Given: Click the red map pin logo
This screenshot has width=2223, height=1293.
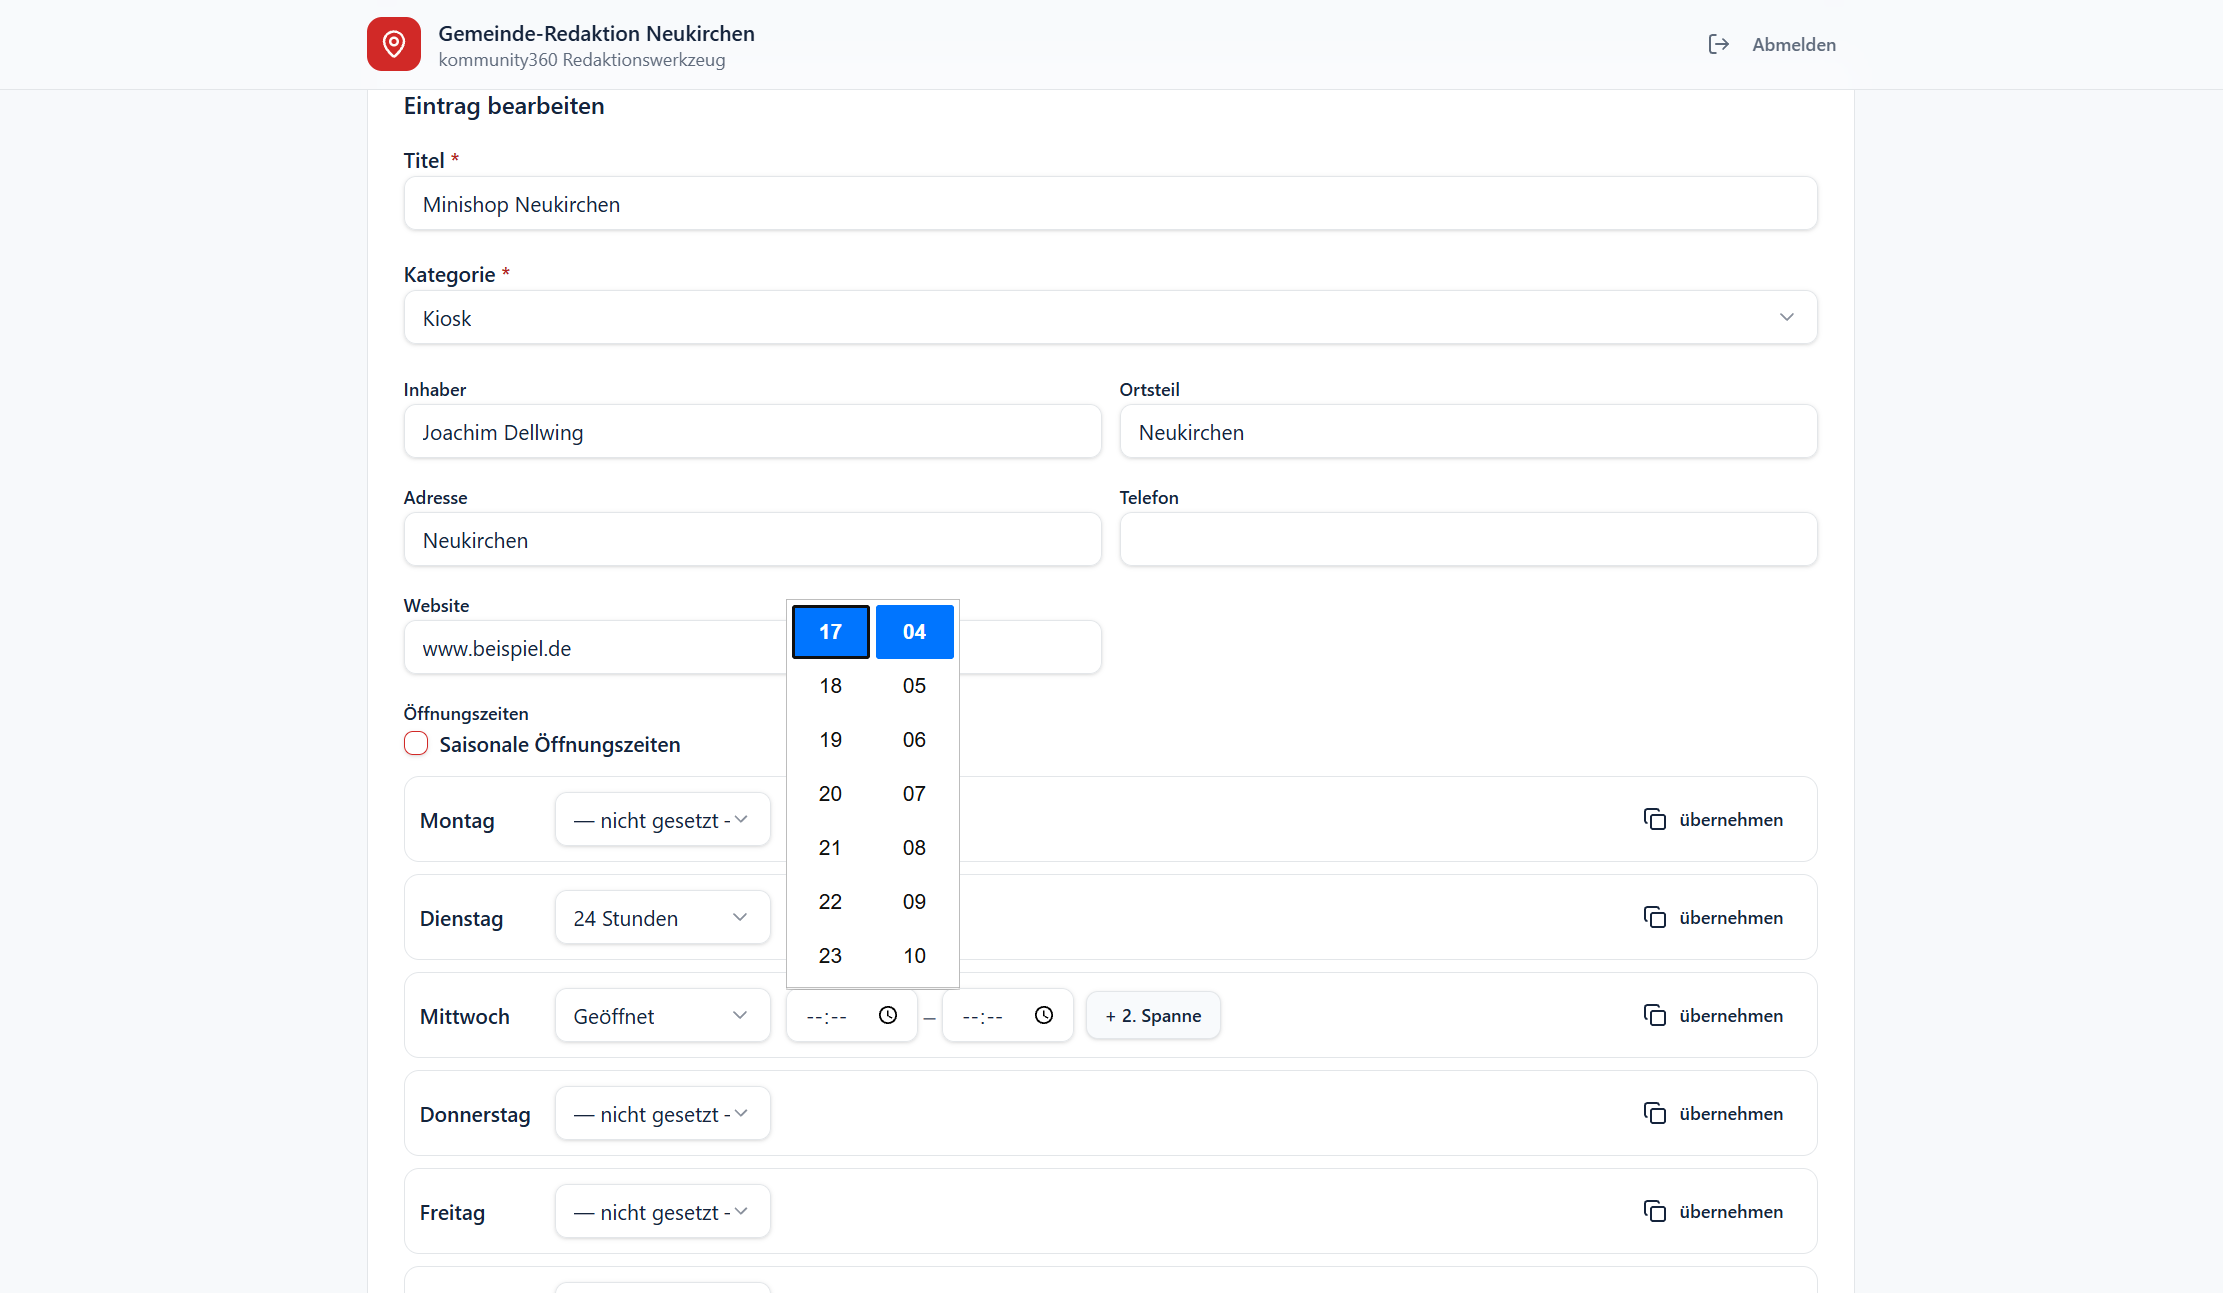Looking at the screenshot, I should tap(393, 44).
